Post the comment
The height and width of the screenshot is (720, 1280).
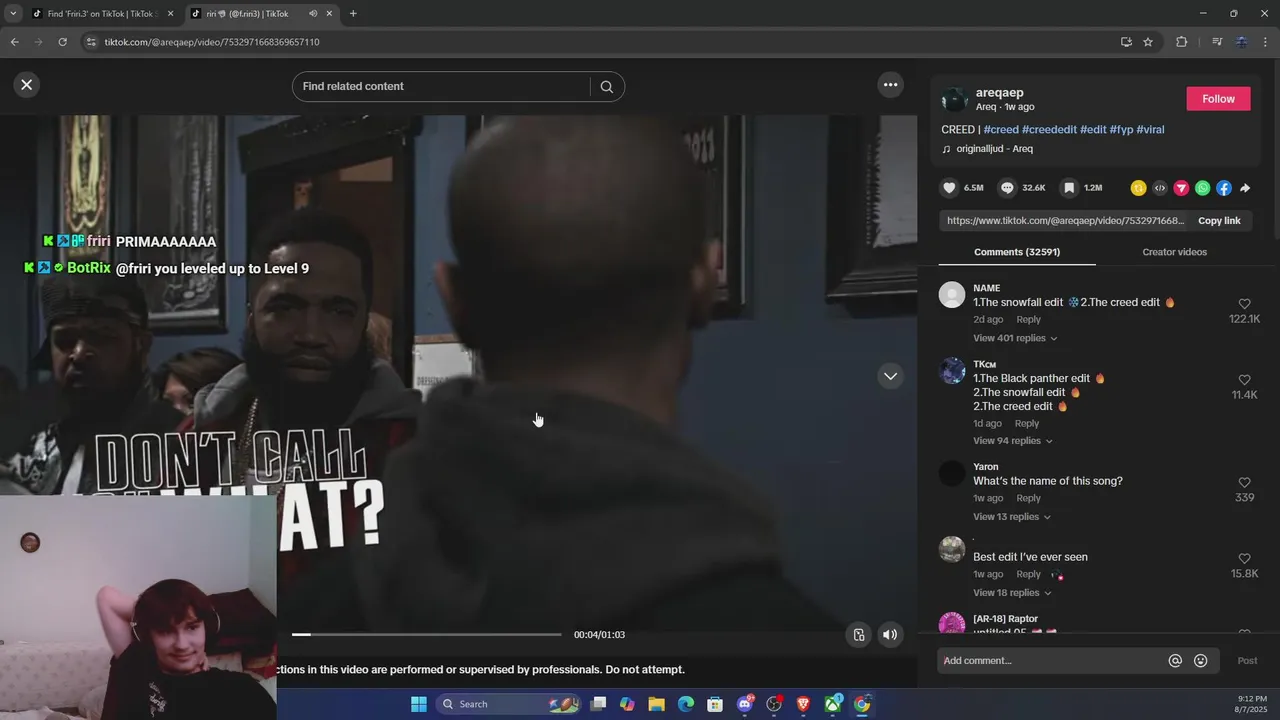(1247, 661)
